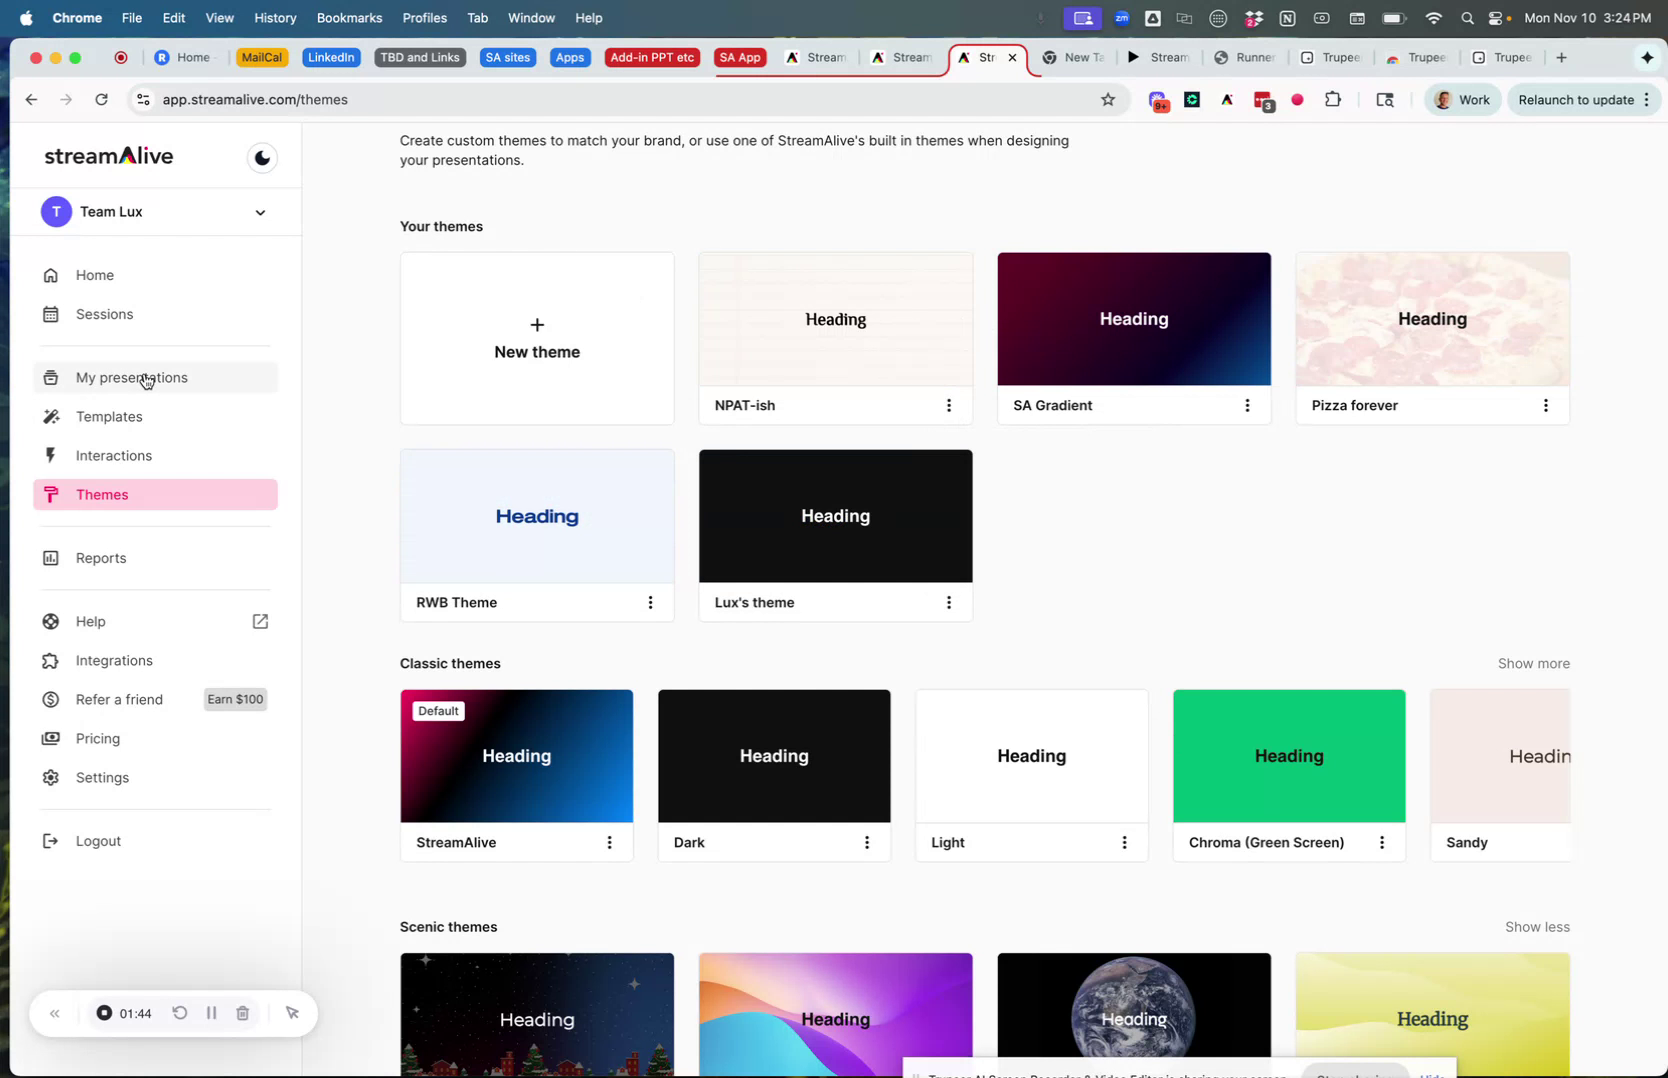Image resolution: width=1668 pixels, height=1078 pixels.
Task: Open Sessions from the sidebar
Action: 104,314
